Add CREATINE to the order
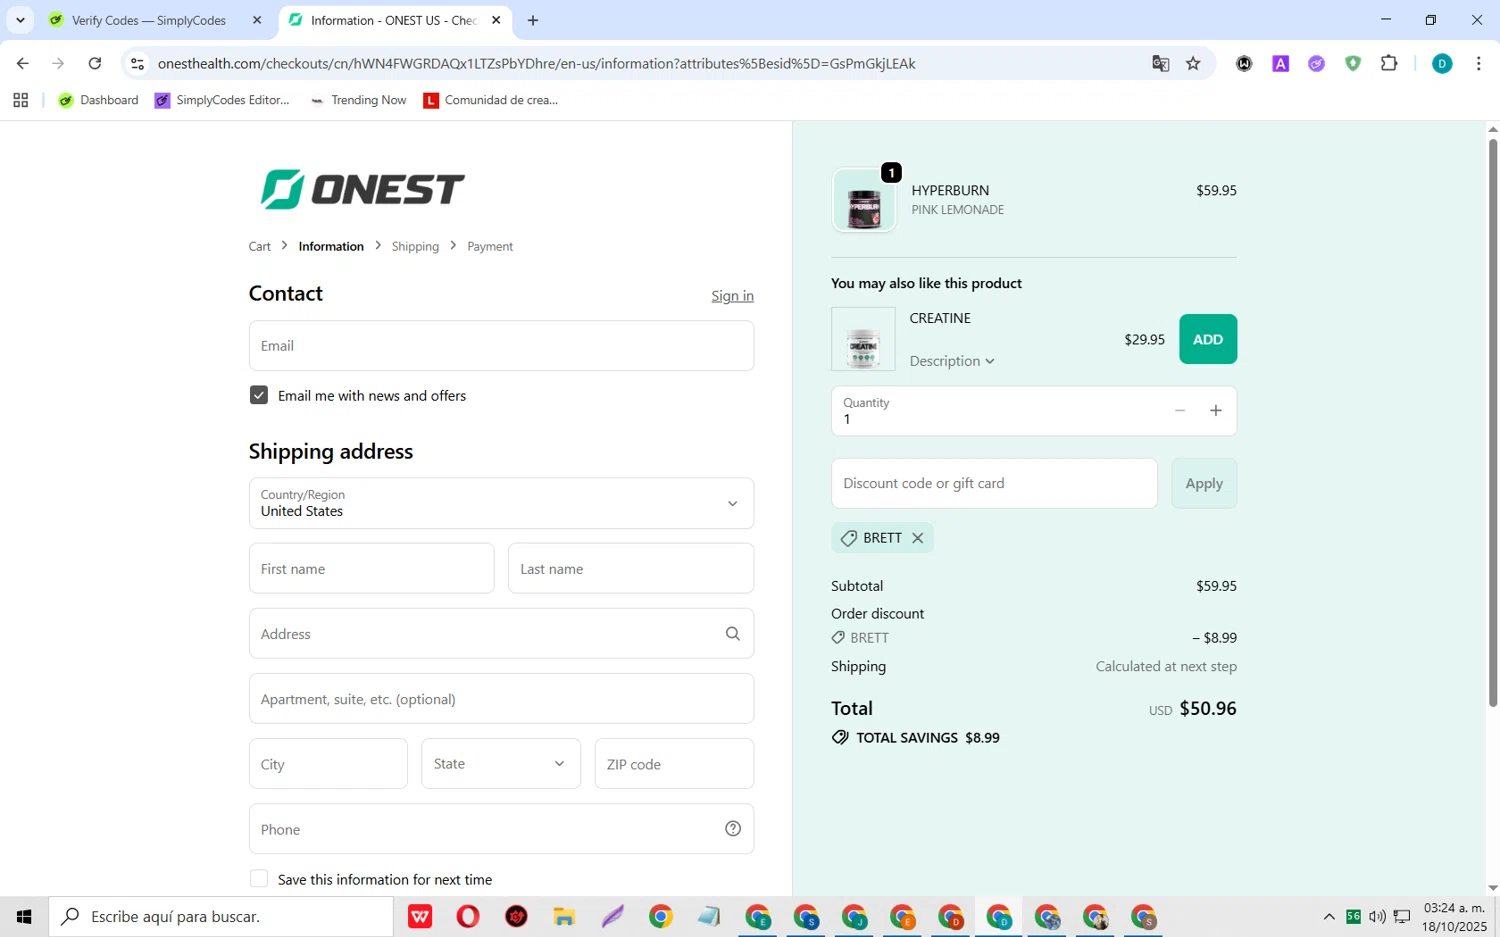Image resolution: width=1500 pixels, height=937 pixels. pos(1208,339)
